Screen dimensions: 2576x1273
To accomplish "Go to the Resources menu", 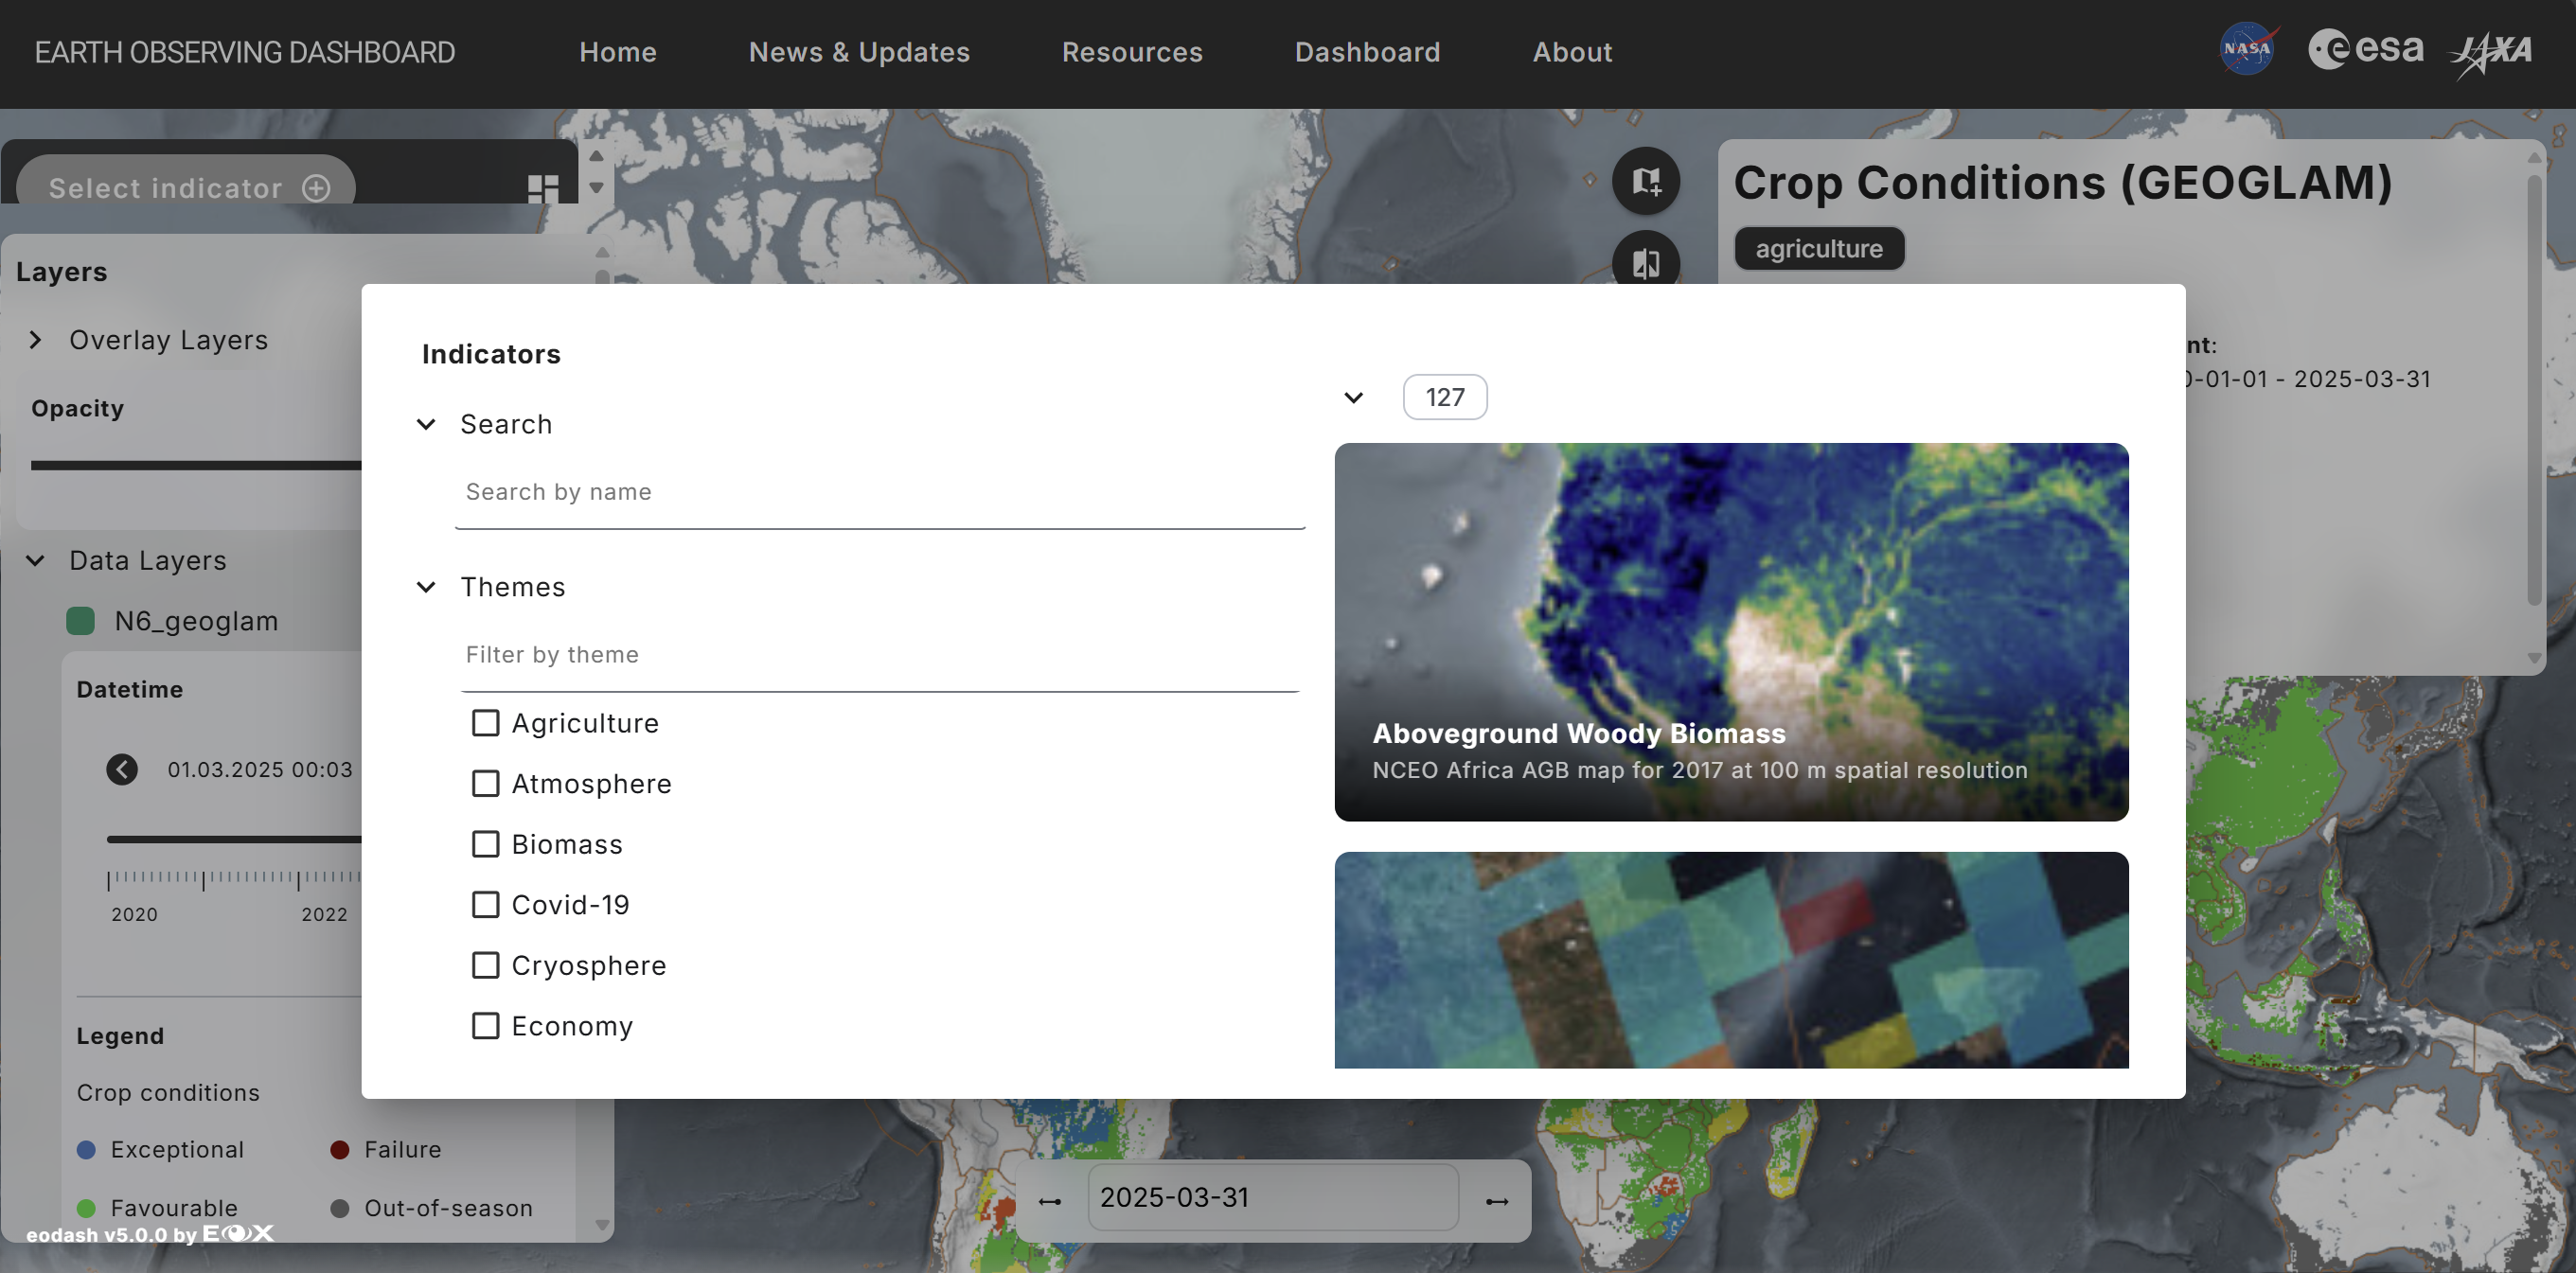I will pos(1132,52).
